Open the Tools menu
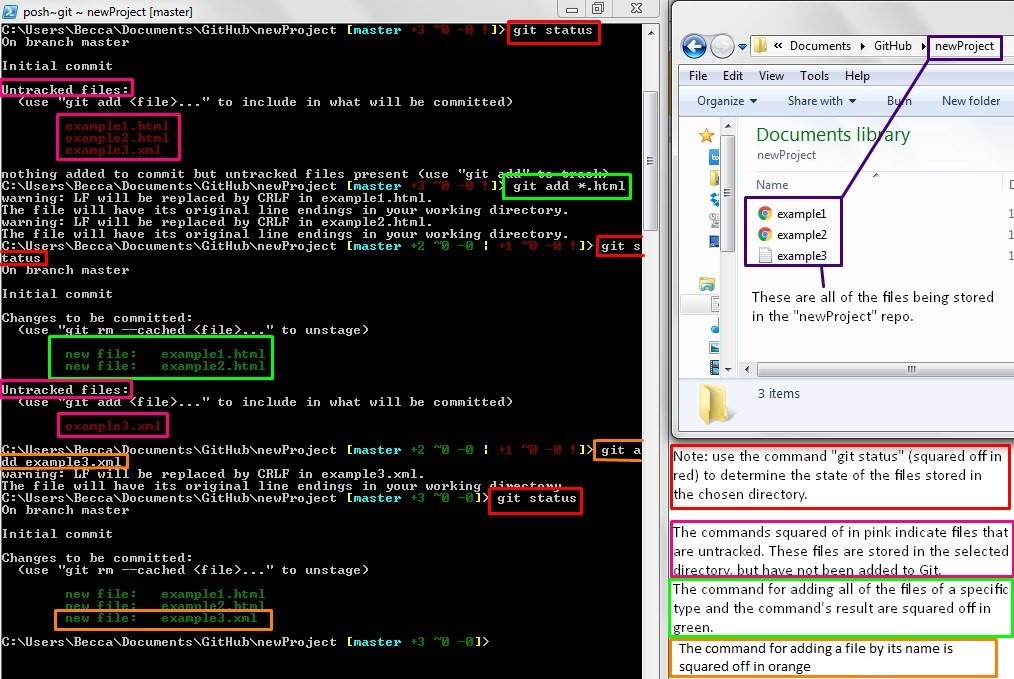This screenshot has height=679, width=1014. pyautogui.click(x=814, y=75)
